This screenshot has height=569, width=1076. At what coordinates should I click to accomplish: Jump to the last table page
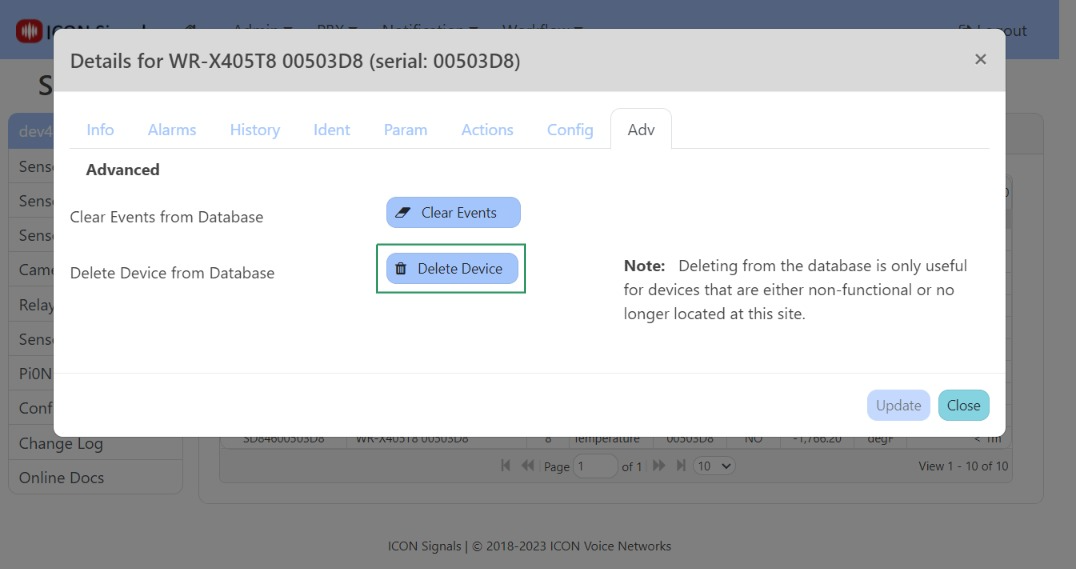pyautogui.click(x=681, y=466)
